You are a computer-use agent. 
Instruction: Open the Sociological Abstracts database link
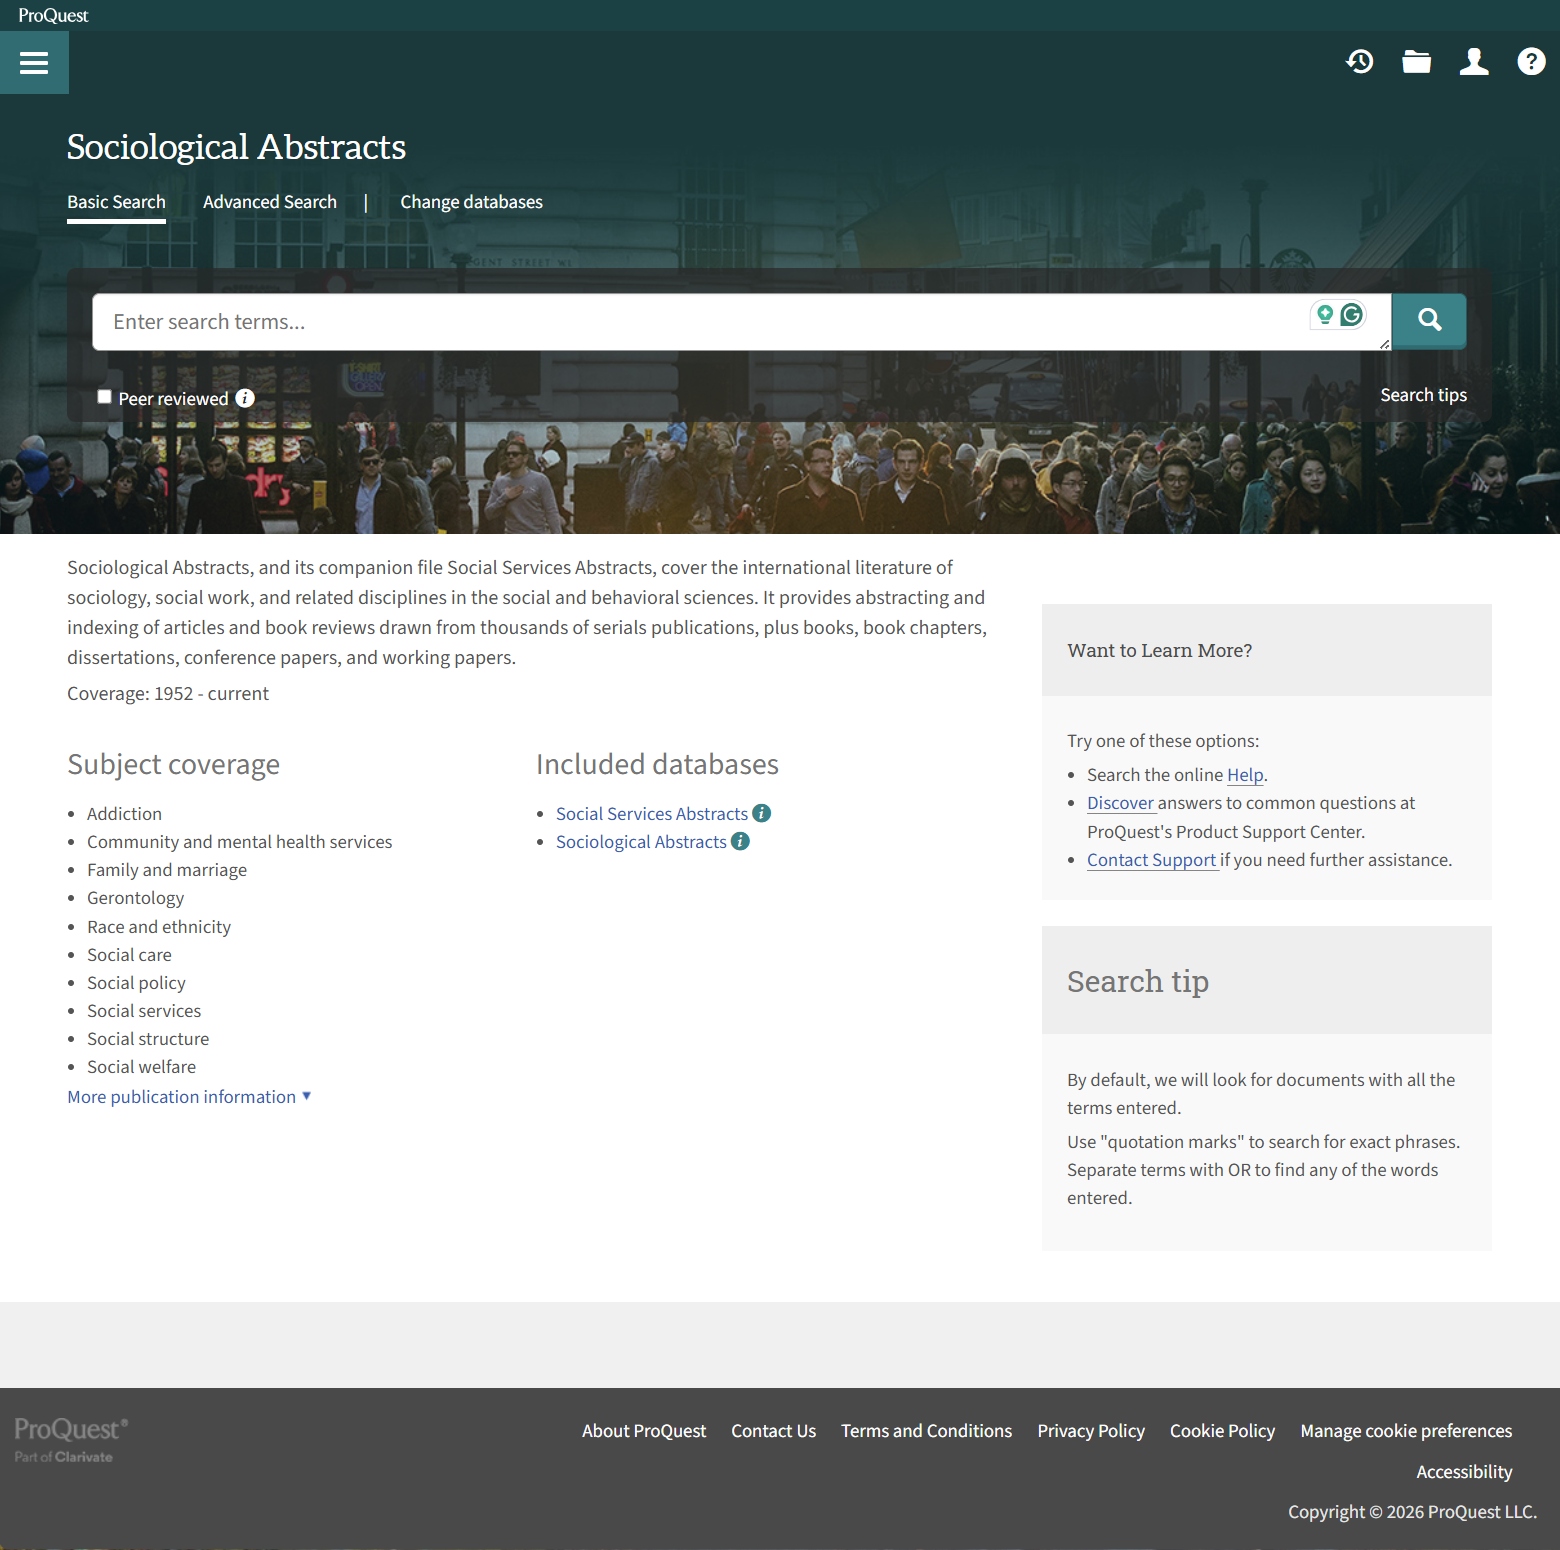click(x=641, y=842)
